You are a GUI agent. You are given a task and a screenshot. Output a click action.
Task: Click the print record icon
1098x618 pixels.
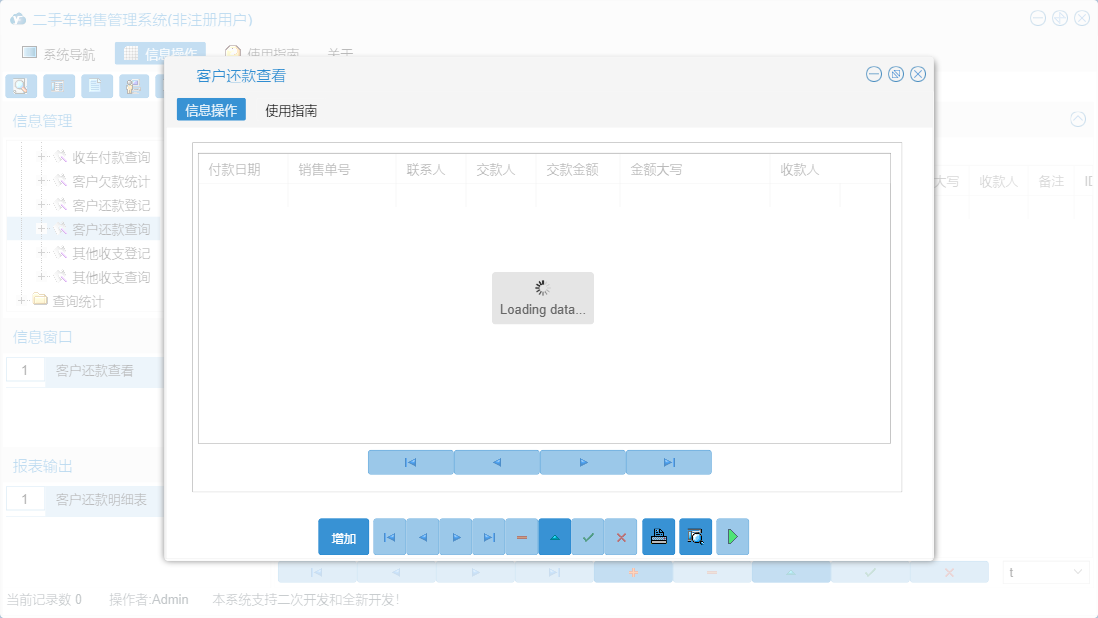(658, 537)
